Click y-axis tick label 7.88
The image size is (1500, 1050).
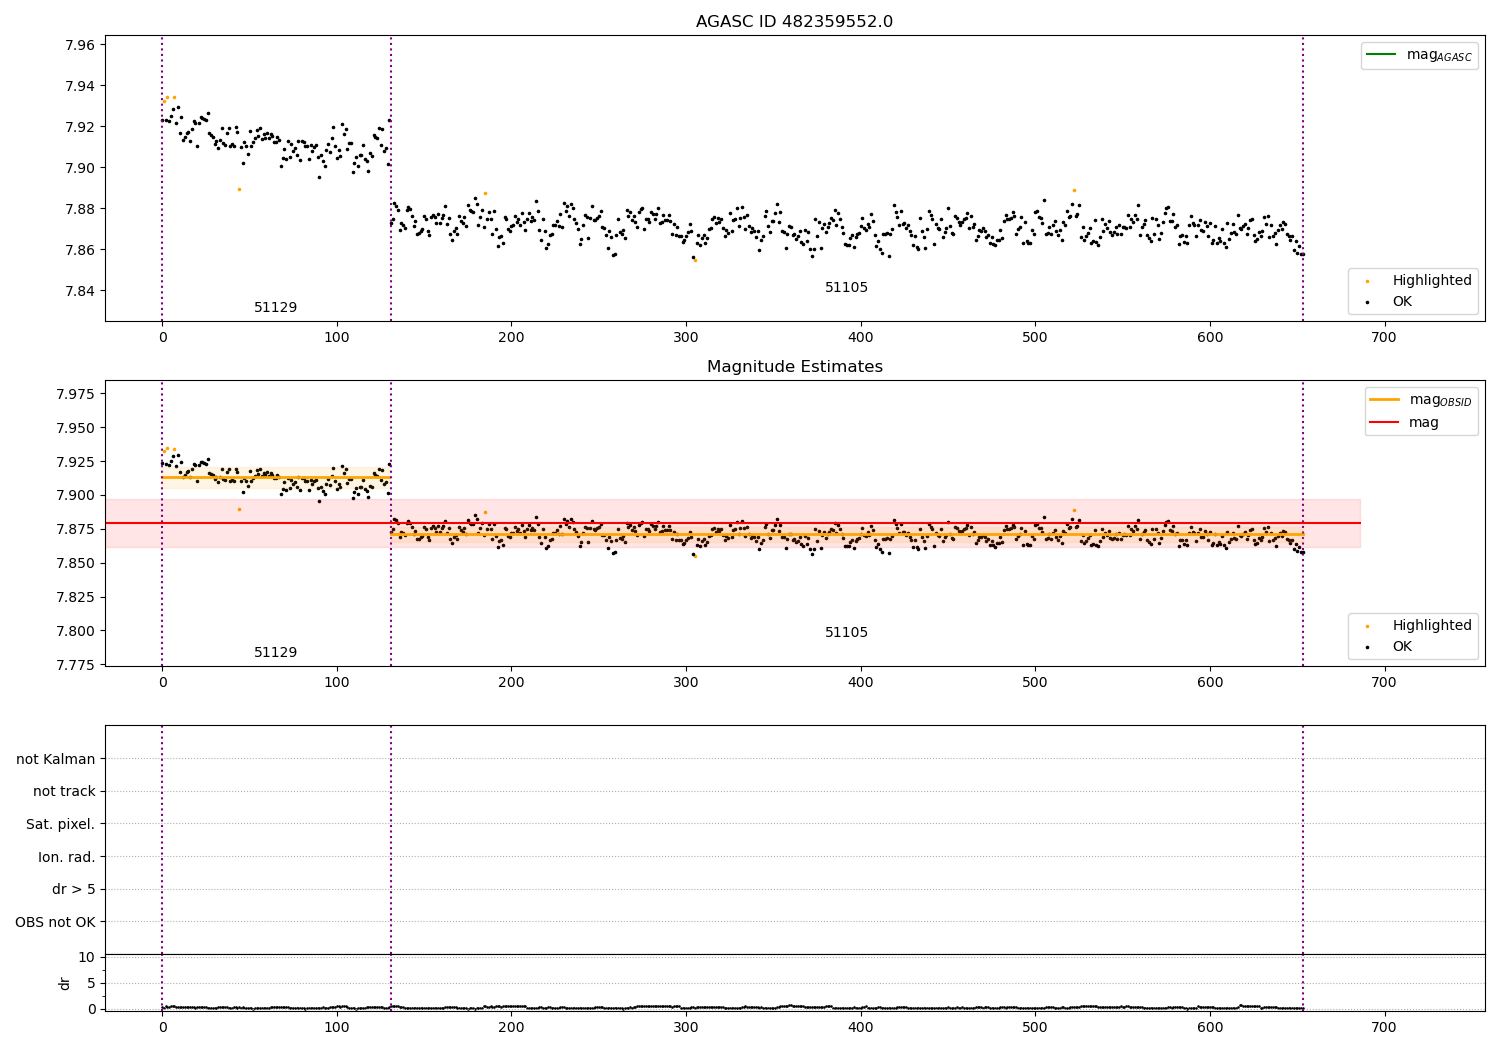79,209
